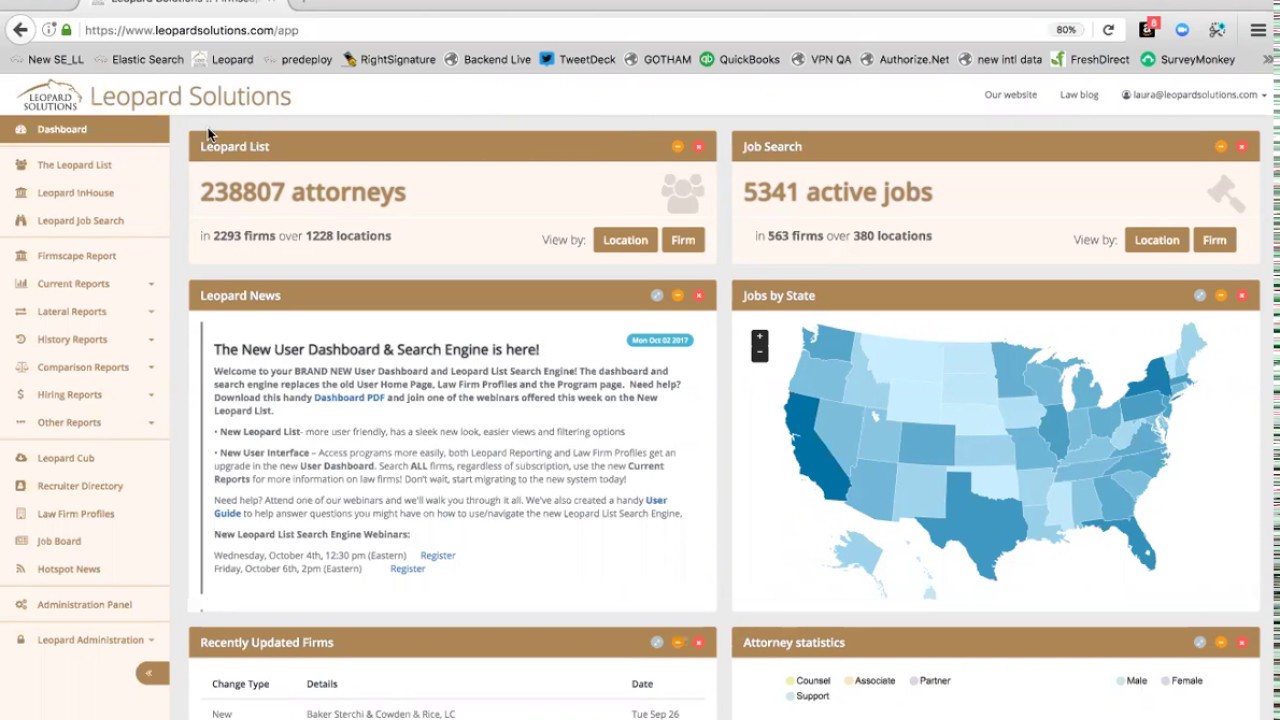
Task: Zoom out on the Jobs by State map
Action: [760, 353]
